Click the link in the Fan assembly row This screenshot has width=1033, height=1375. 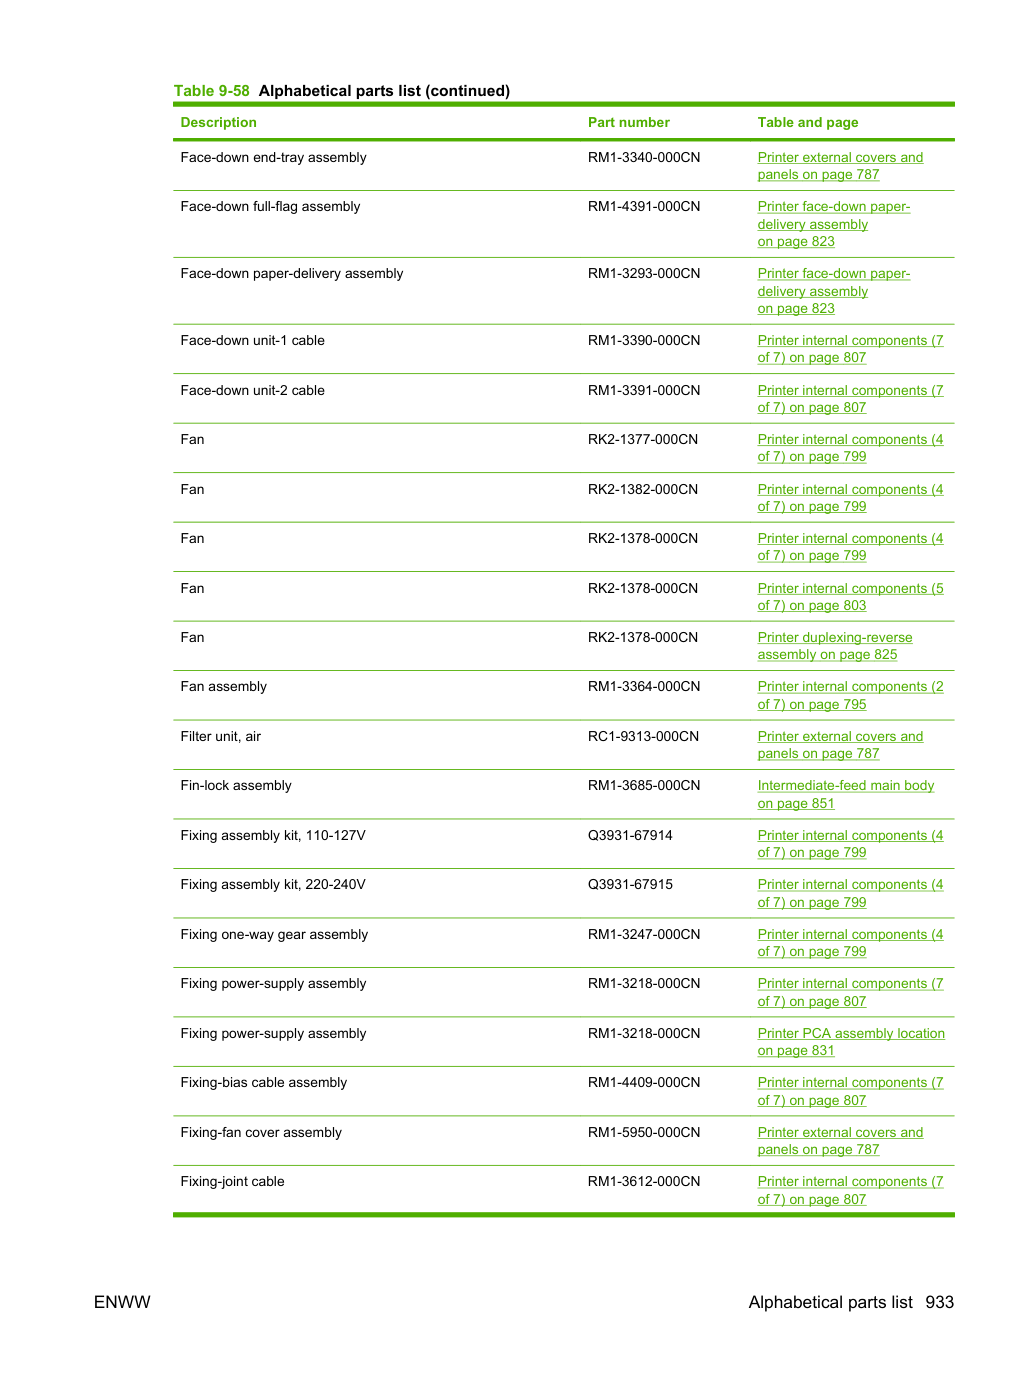tap(850, 695)
